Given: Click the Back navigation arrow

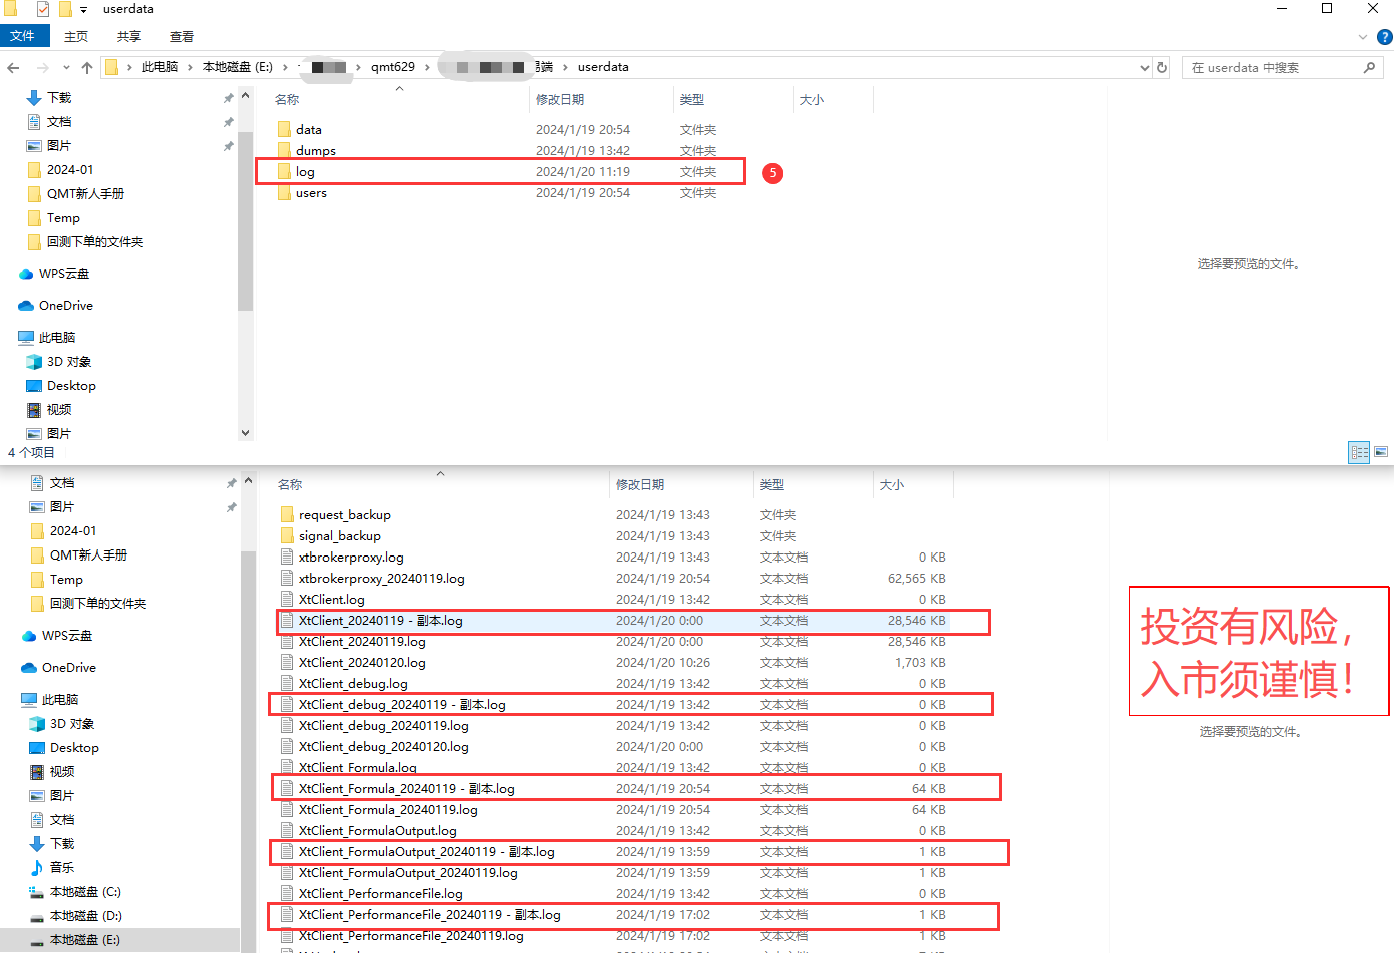Looking at the screenshot, I should point(13,68).
